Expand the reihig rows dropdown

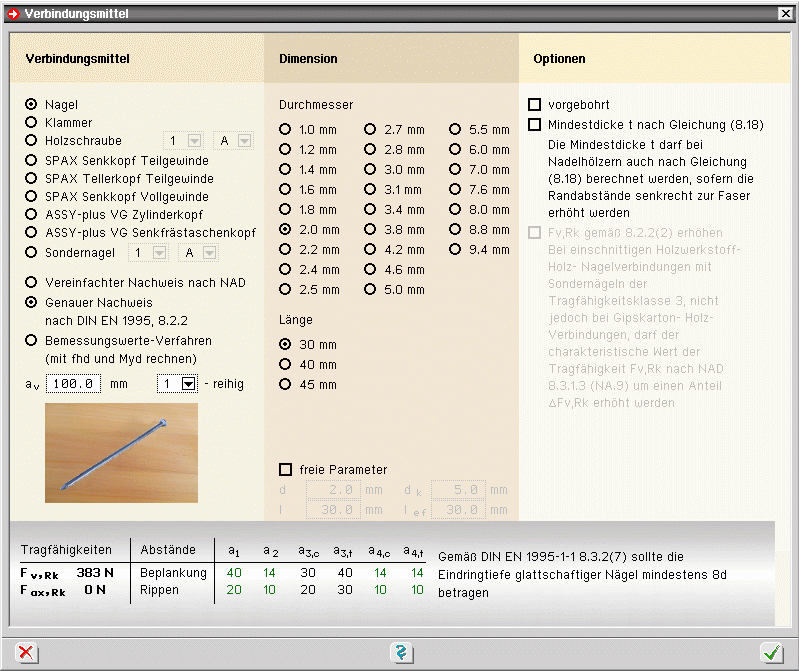(188, 384)
